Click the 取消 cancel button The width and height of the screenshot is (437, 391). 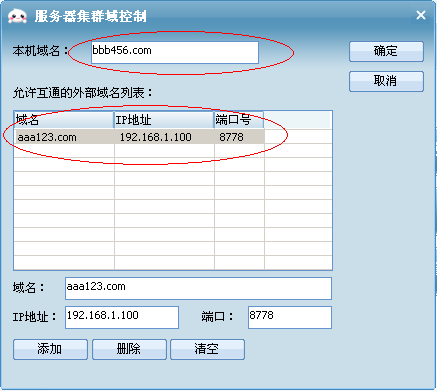click(386, 81)
